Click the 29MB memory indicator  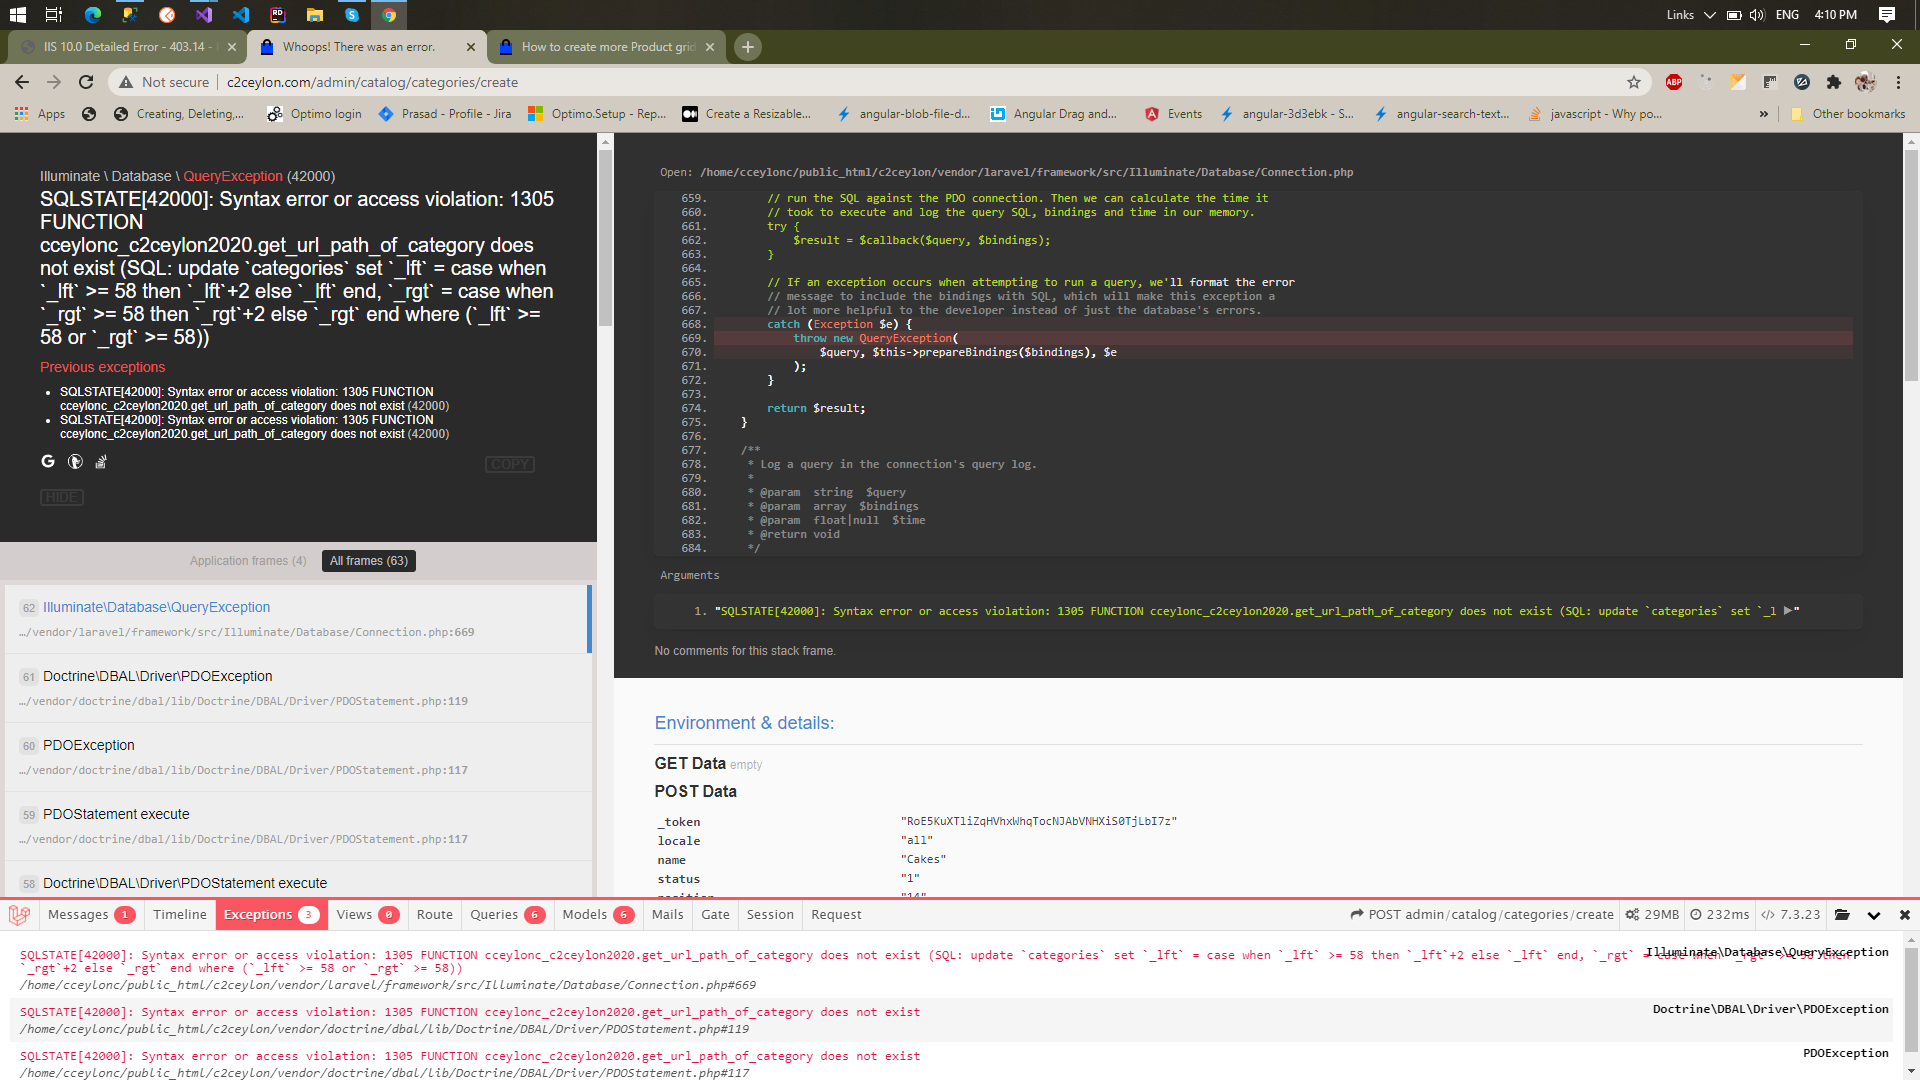pos(1653,915)
